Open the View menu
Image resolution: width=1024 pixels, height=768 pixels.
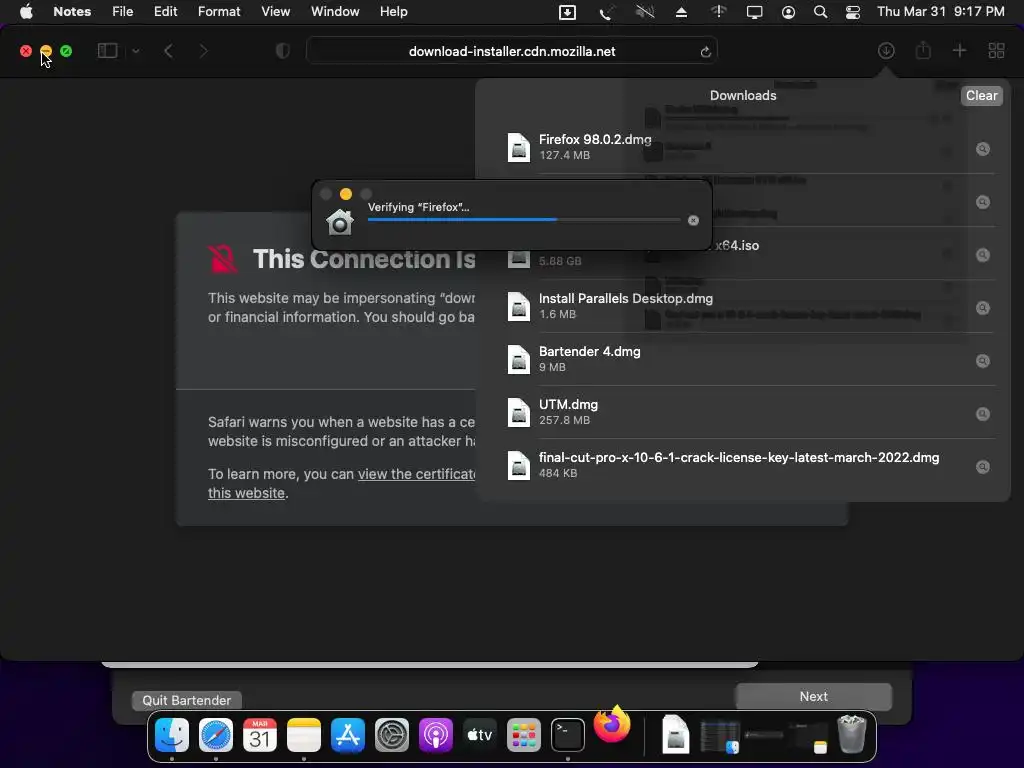pyautogui.click(x=276, y=12)
